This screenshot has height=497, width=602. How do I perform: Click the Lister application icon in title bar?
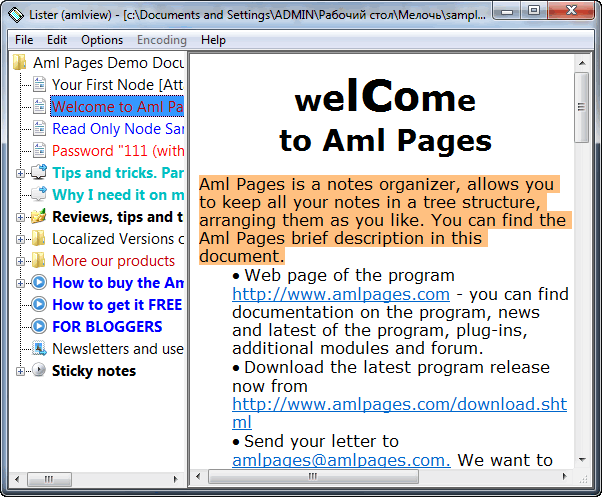(x=16, y=15)
